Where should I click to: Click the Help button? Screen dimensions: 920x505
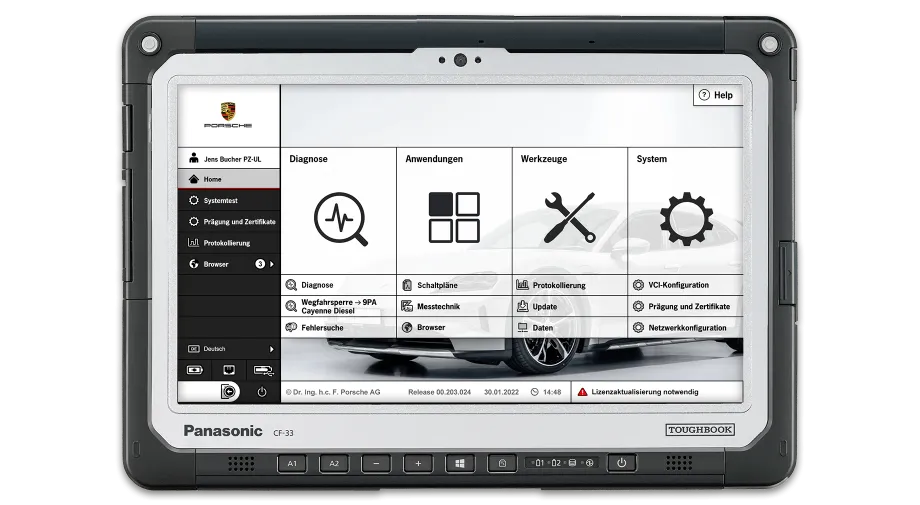coord(718,95)
